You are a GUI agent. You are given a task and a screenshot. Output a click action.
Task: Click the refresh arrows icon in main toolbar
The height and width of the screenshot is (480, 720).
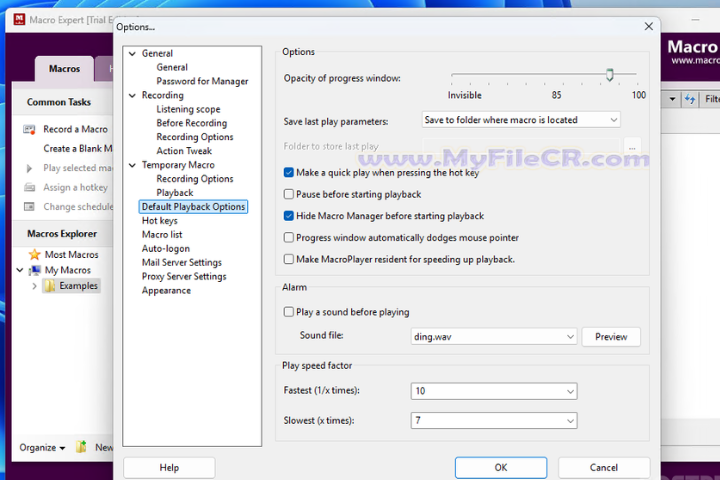690,99
